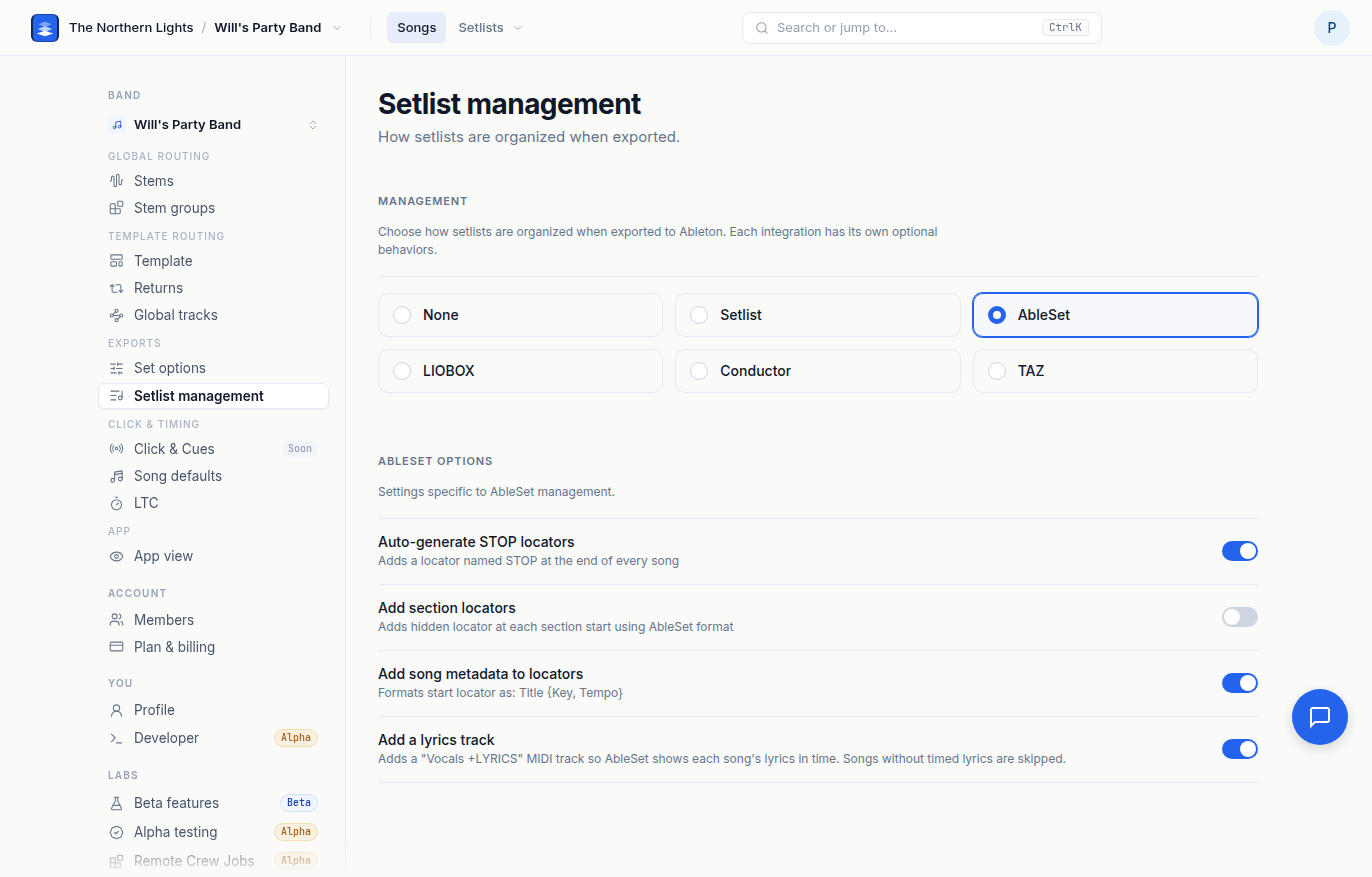1372x877 pixels.
Task: Focus the Search or jump to field
Action: pyautogui.click(x=922, y=28)
